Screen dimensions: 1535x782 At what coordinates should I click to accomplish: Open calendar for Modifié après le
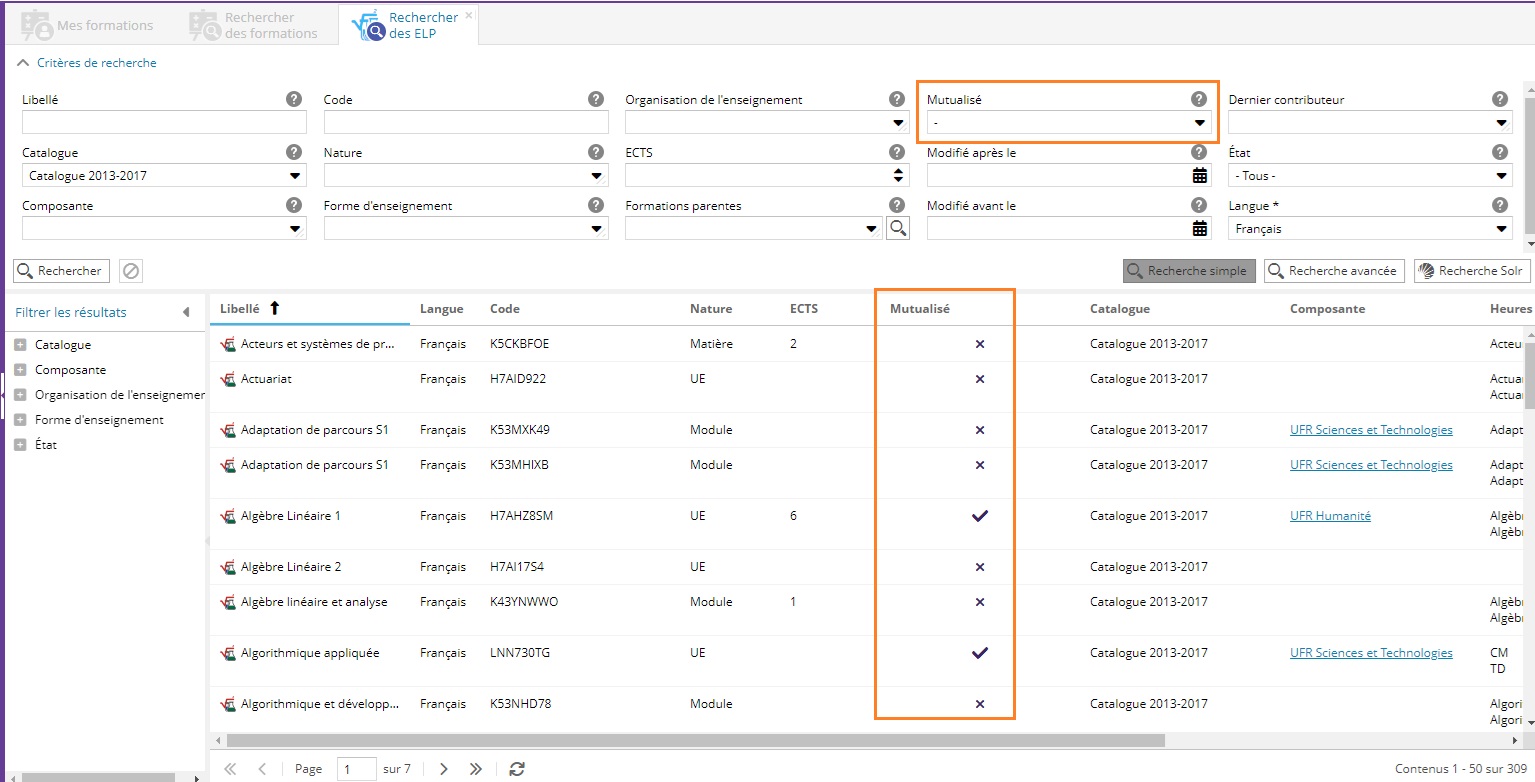pos(1200,175)
